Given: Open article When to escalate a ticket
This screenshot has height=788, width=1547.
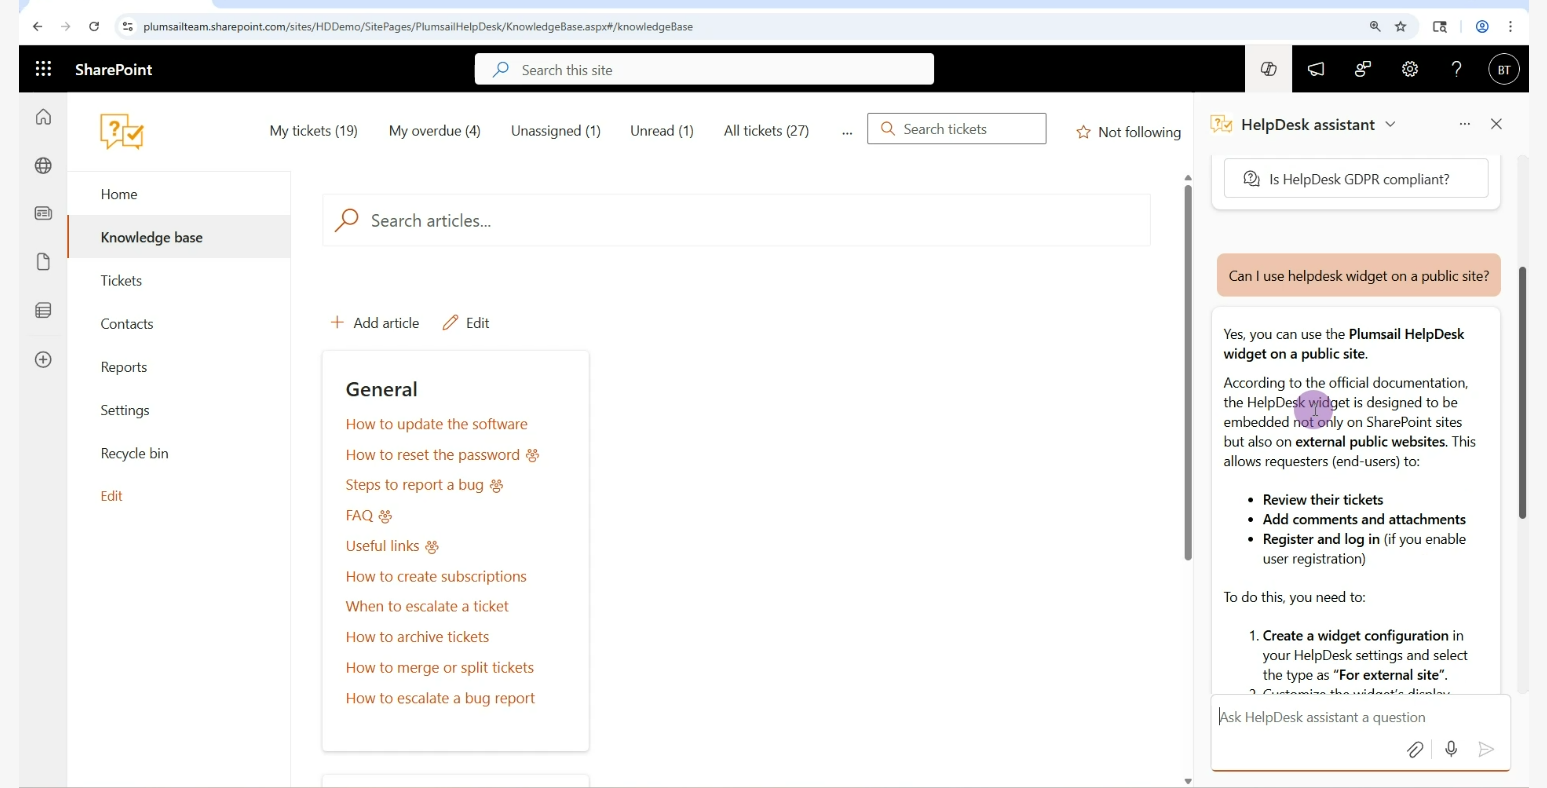Looking at the screenshot, I should (427, 607).
